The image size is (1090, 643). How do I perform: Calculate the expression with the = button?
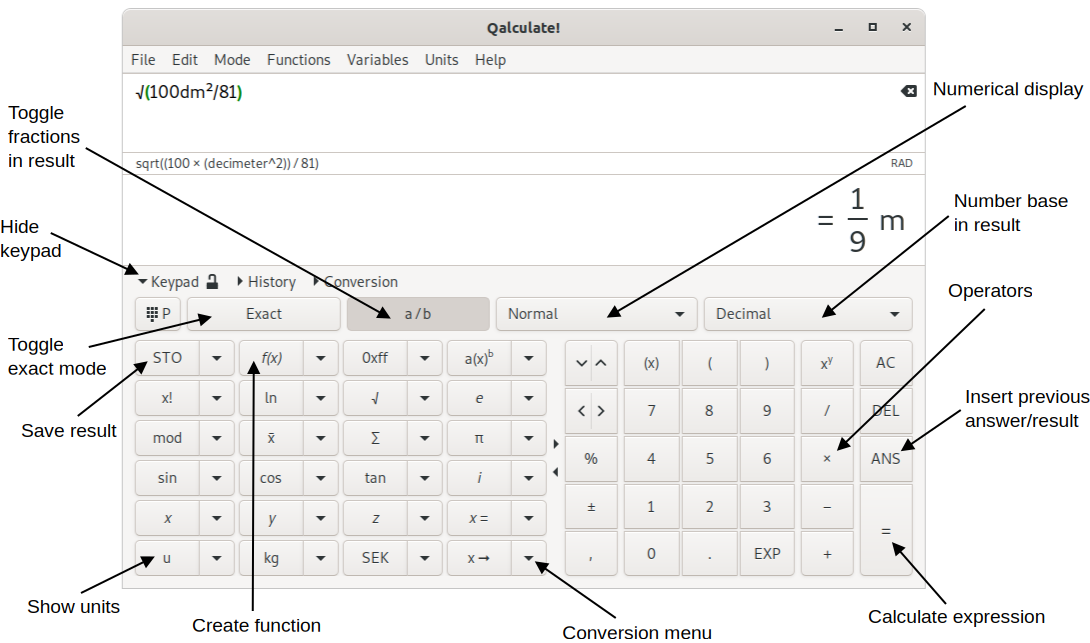pyautogui.click(x=885, y=529)
